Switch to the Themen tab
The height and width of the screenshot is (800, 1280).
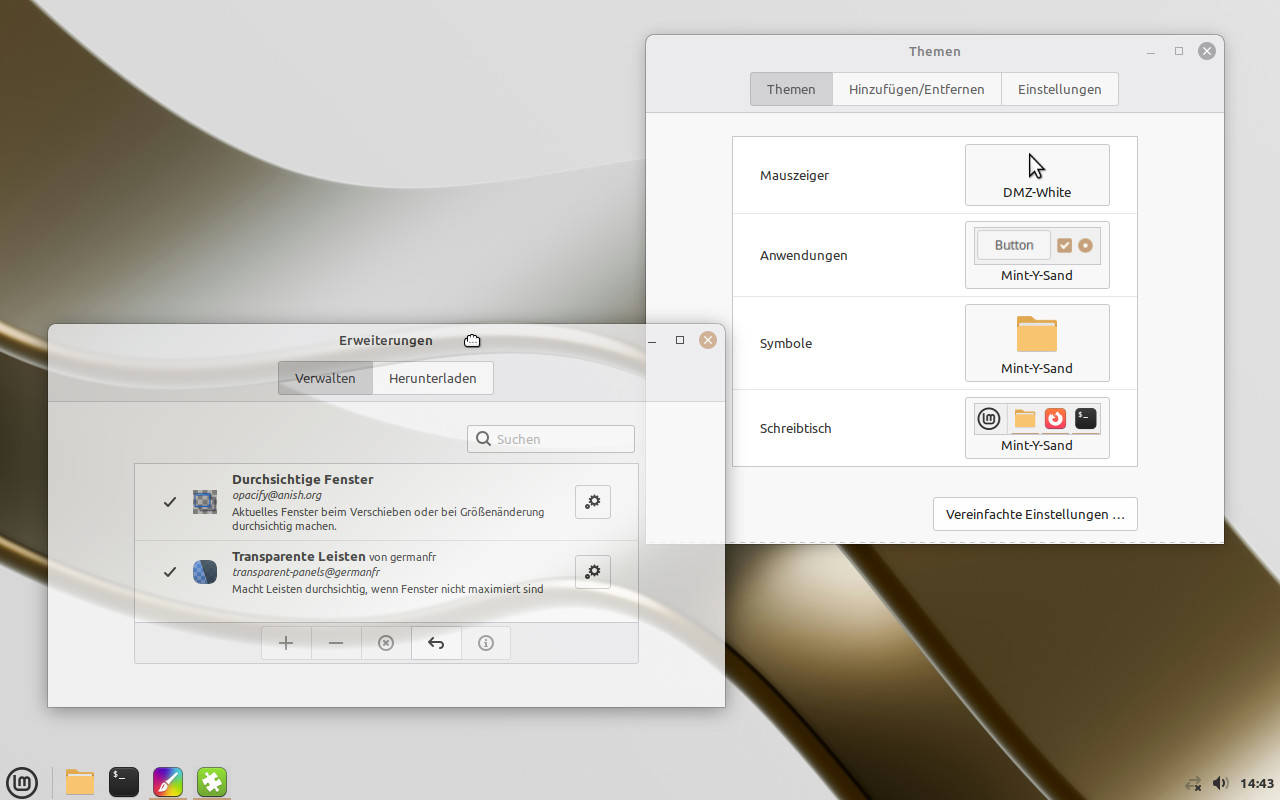791,89
